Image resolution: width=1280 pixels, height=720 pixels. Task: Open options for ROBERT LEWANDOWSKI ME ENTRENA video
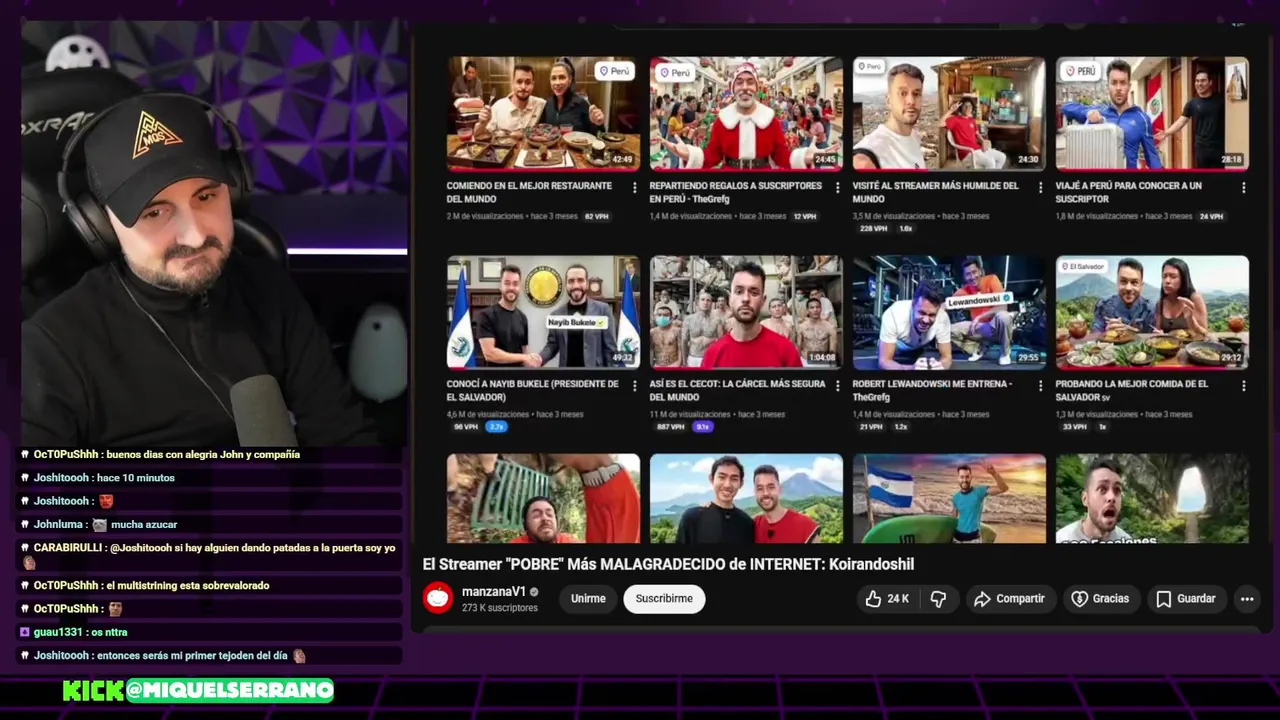(1040, 385)
